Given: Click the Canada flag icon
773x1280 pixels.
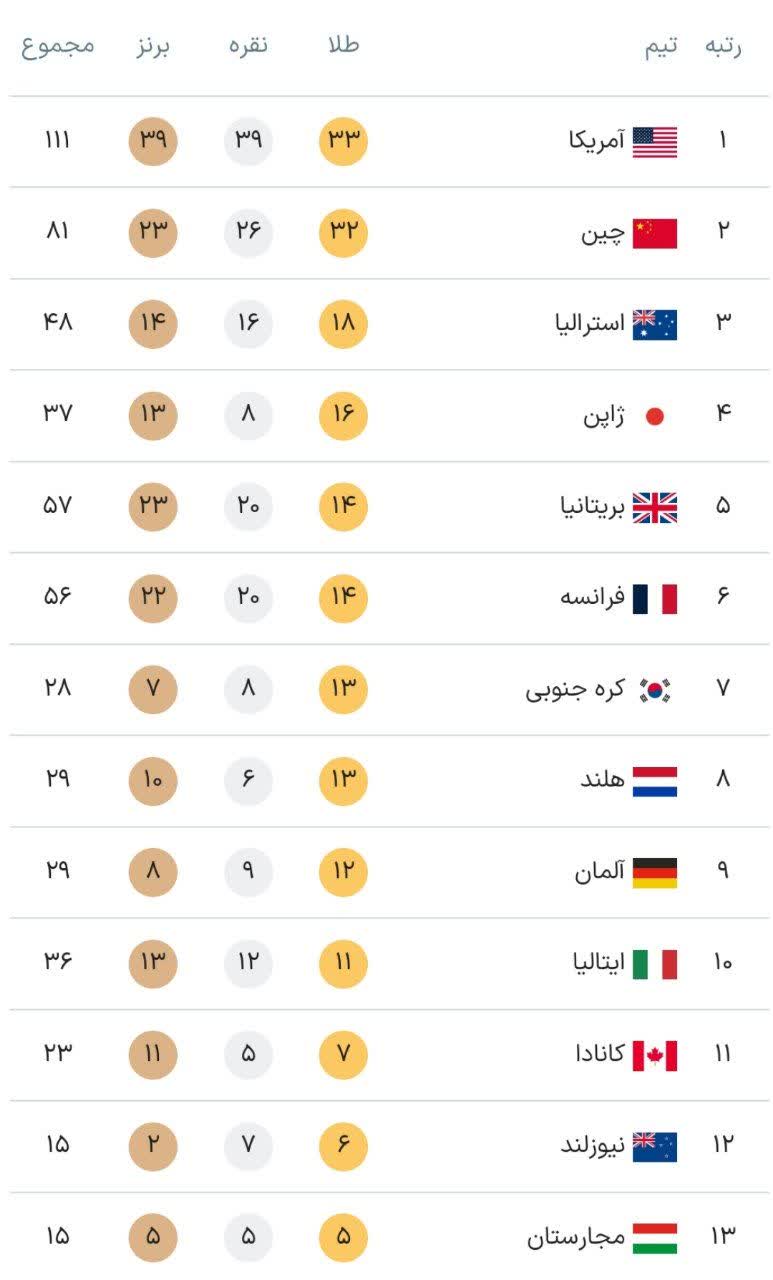Looking at the screenshot, I should [x=654, y=1055].
